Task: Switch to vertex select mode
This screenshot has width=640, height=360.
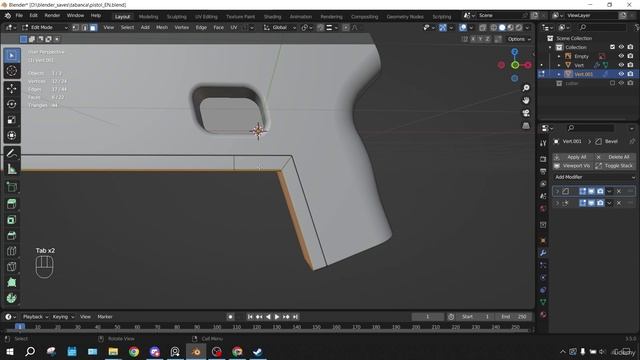Action: (76, 27)
